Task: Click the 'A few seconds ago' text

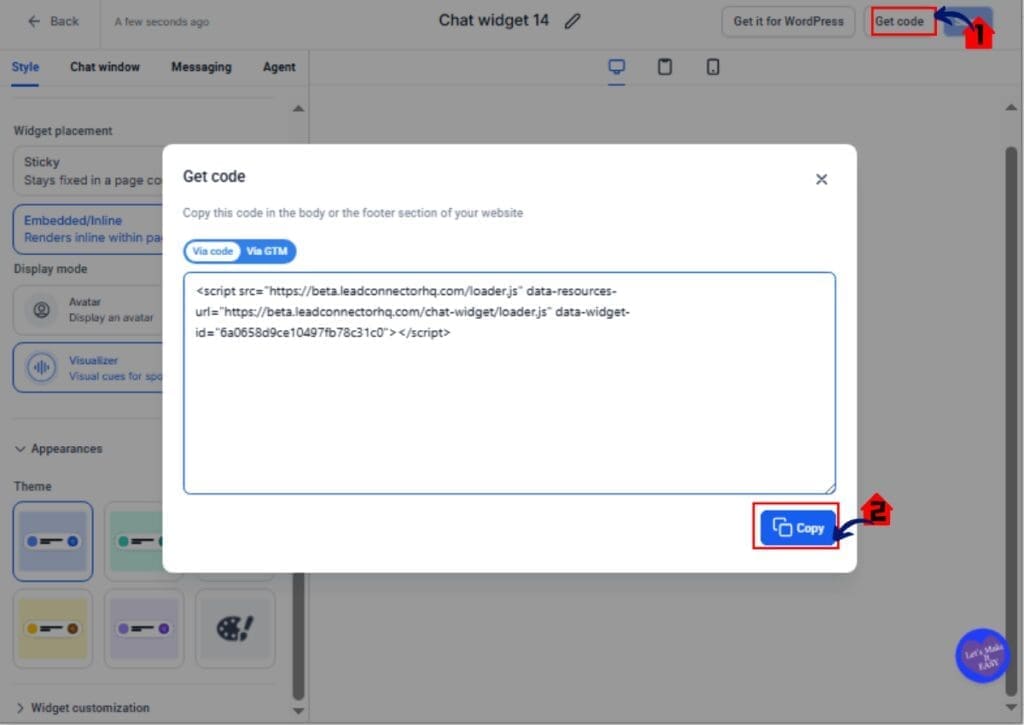Action: click(x=162, y=22)
